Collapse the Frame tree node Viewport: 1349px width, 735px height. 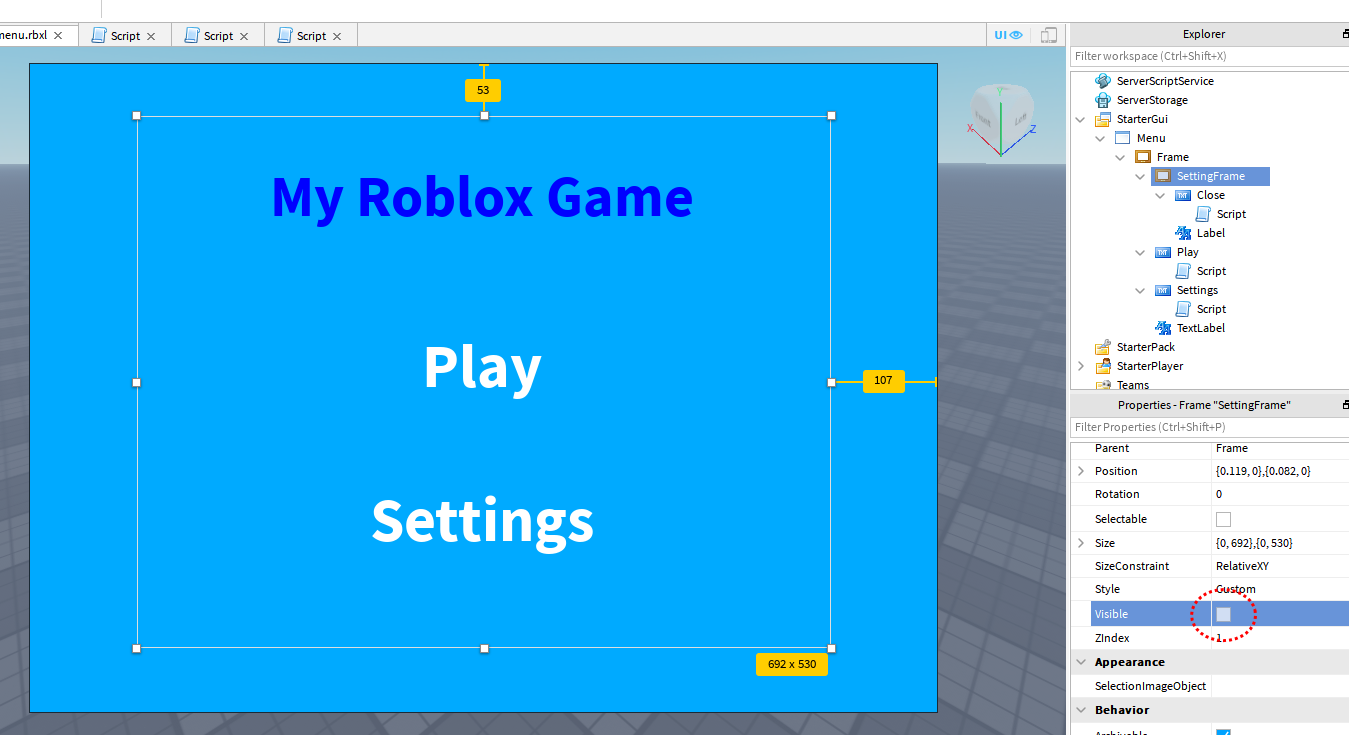click(x=1120, y=157)
